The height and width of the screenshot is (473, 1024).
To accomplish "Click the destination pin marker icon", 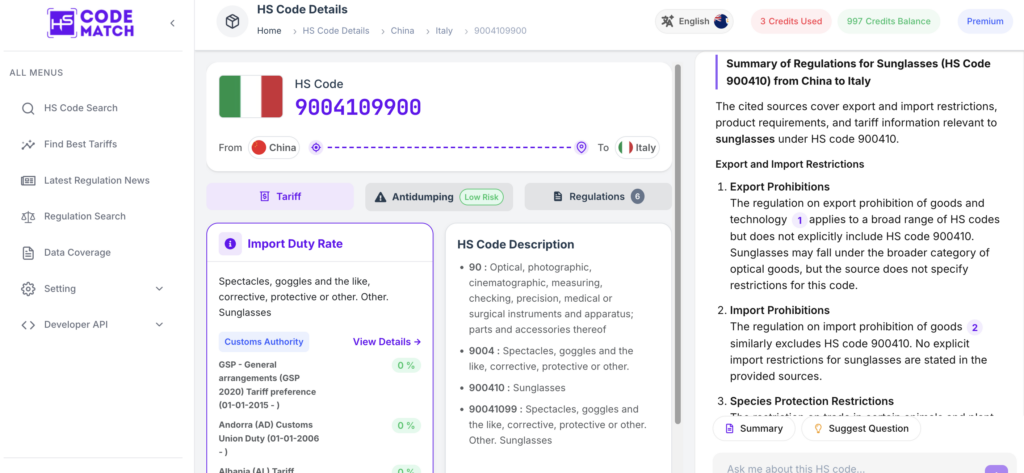I will point(581,148).
